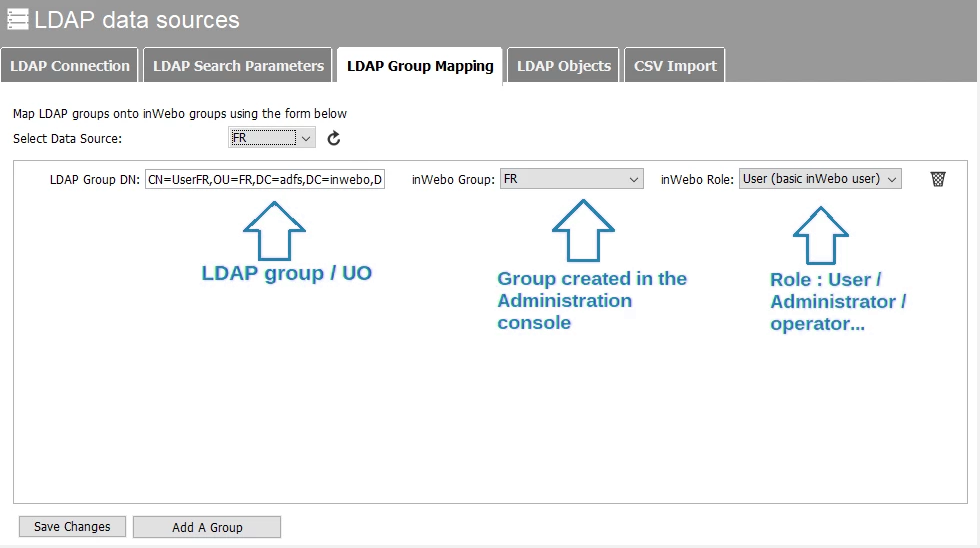980x548 pixels.
Task: Select the LDAP Group Mapping tab
Action: pos(419,66)
